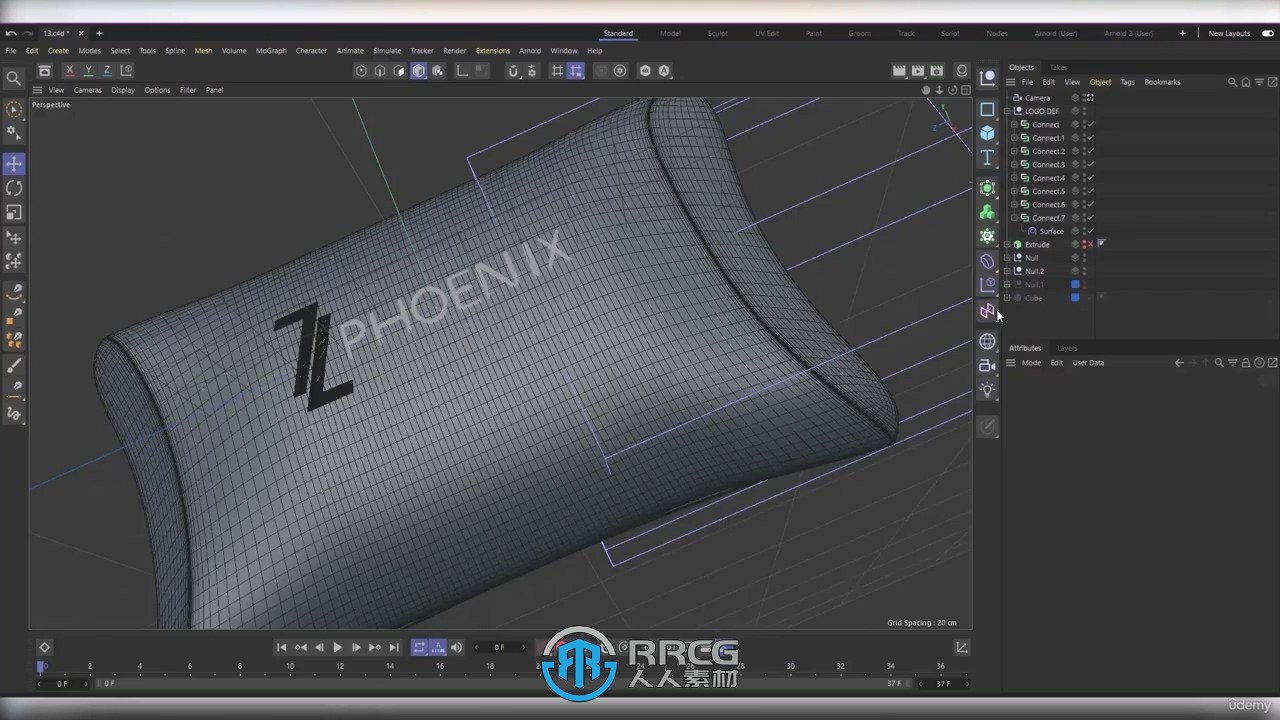Expand the Connect.4 tree node
Viewport: 1280px width, 720px height.
coord(1014,178)
